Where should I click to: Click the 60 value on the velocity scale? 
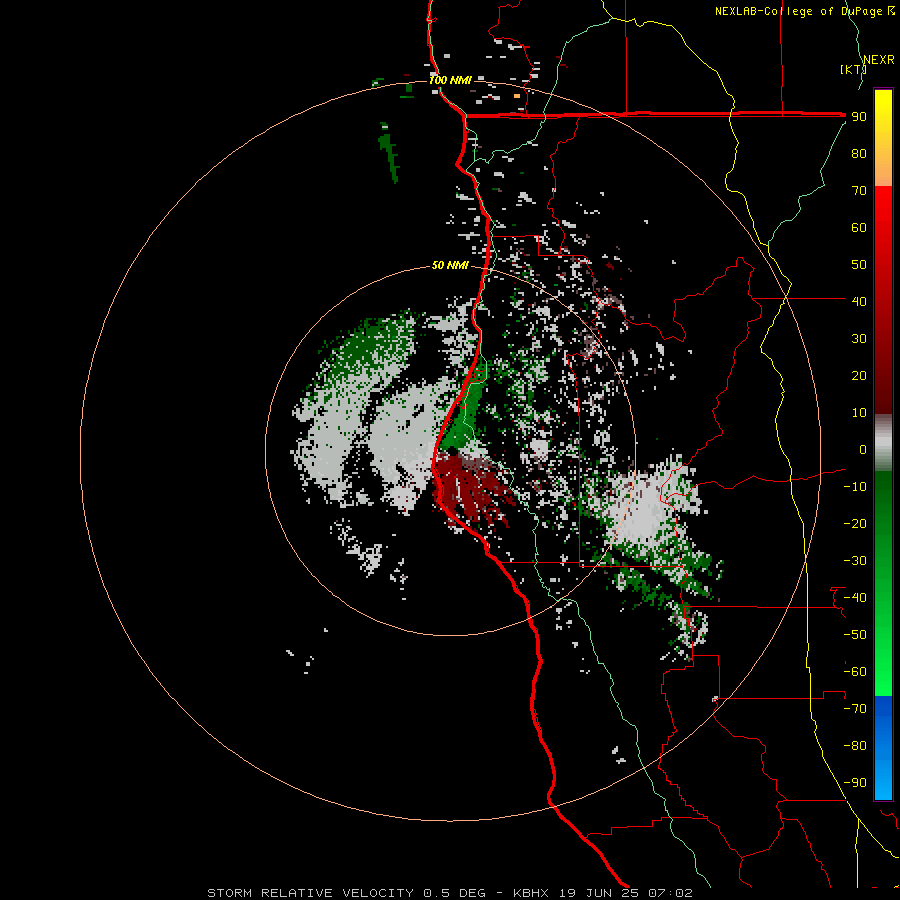[x=859, y=228]
